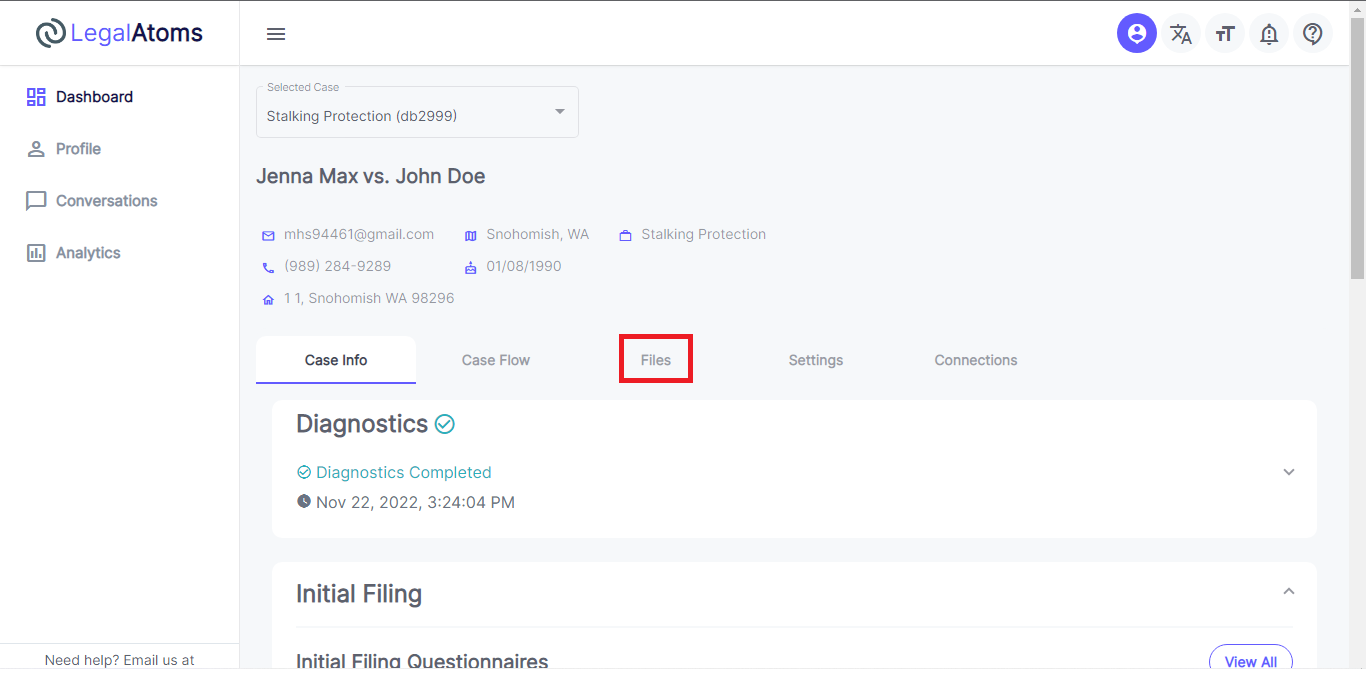The width and height of the screenshot is (1366, 698).
Task: Click the phone icon beside (989) 284-9289
Action: (x=268, y=267)
